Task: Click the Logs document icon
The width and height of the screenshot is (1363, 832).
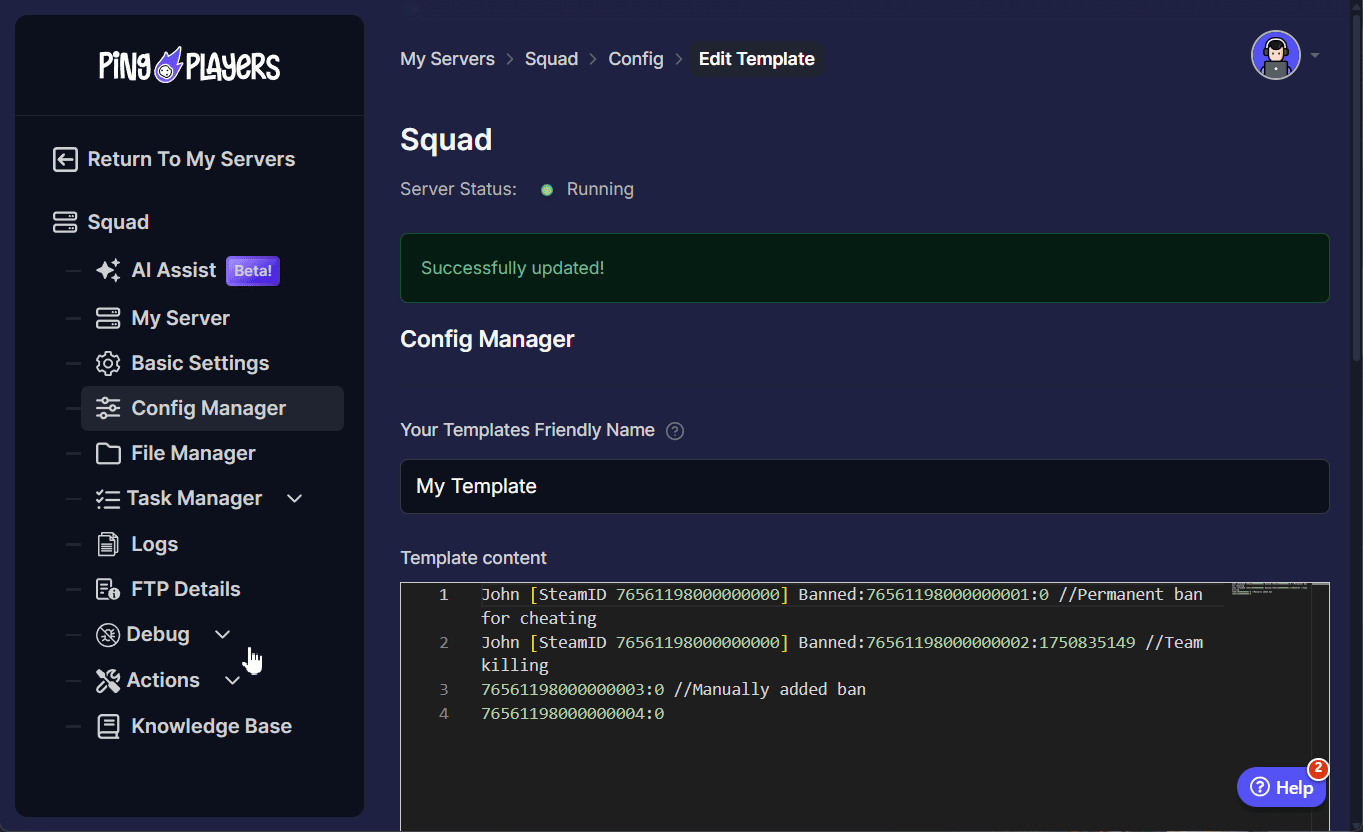Action: pos(108,544)
